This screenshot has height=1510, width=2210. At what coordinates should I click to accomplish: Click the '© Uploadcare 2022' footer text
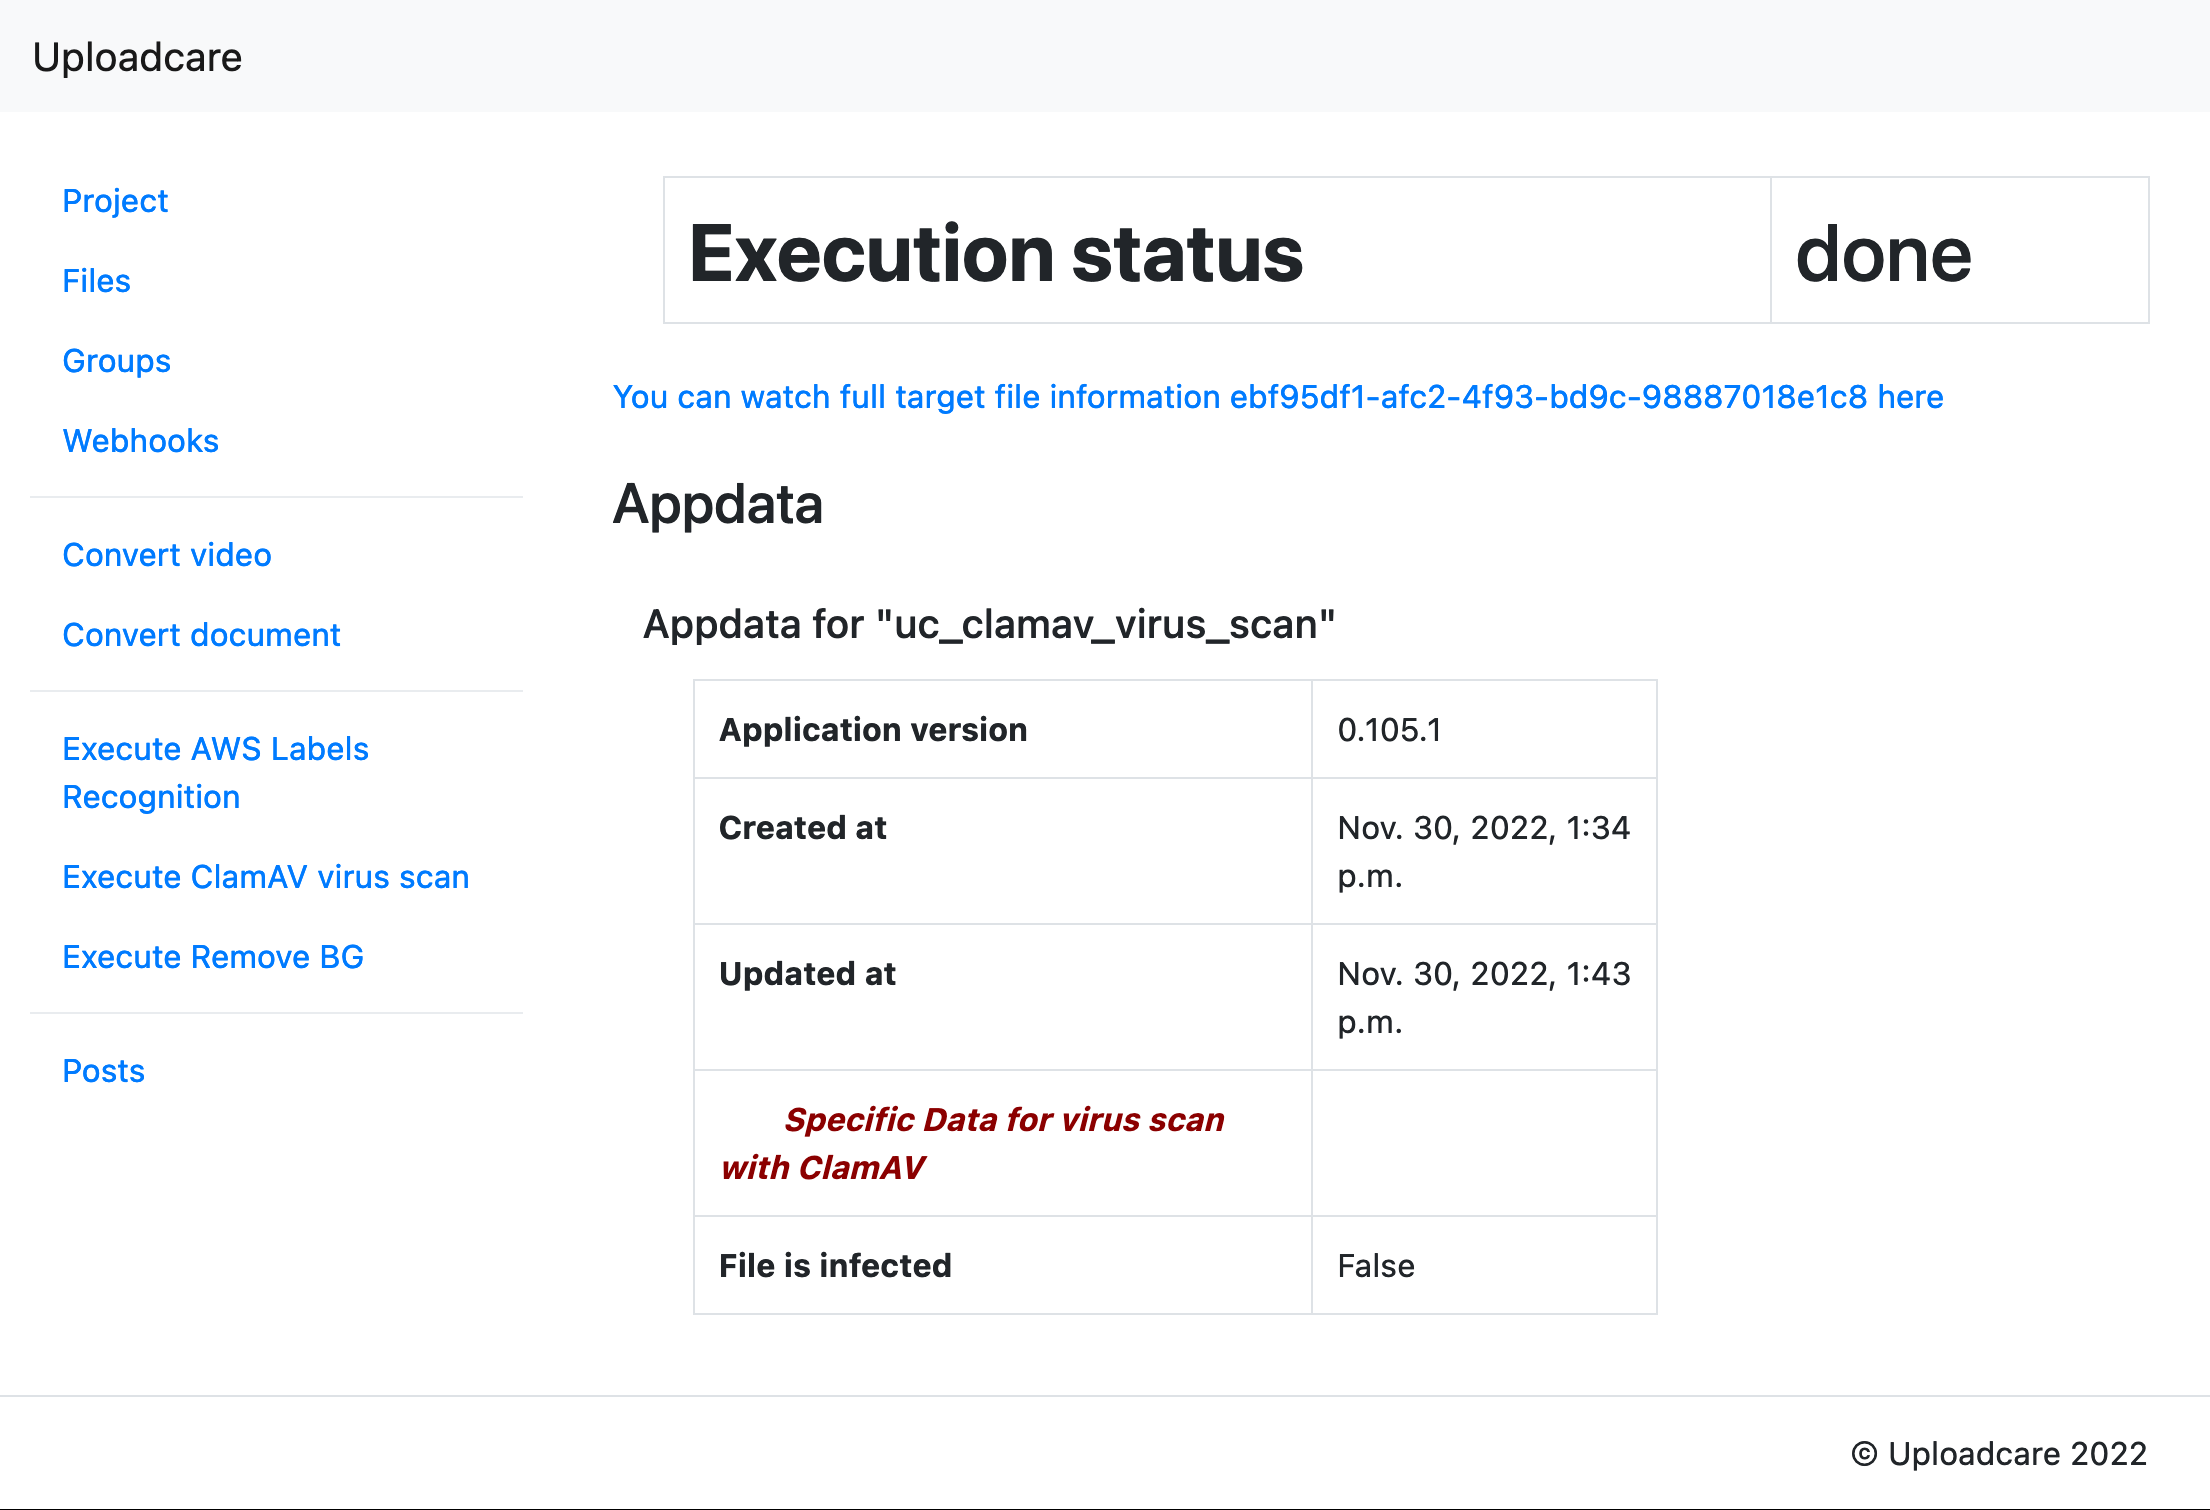(x=1999, y=1453)
